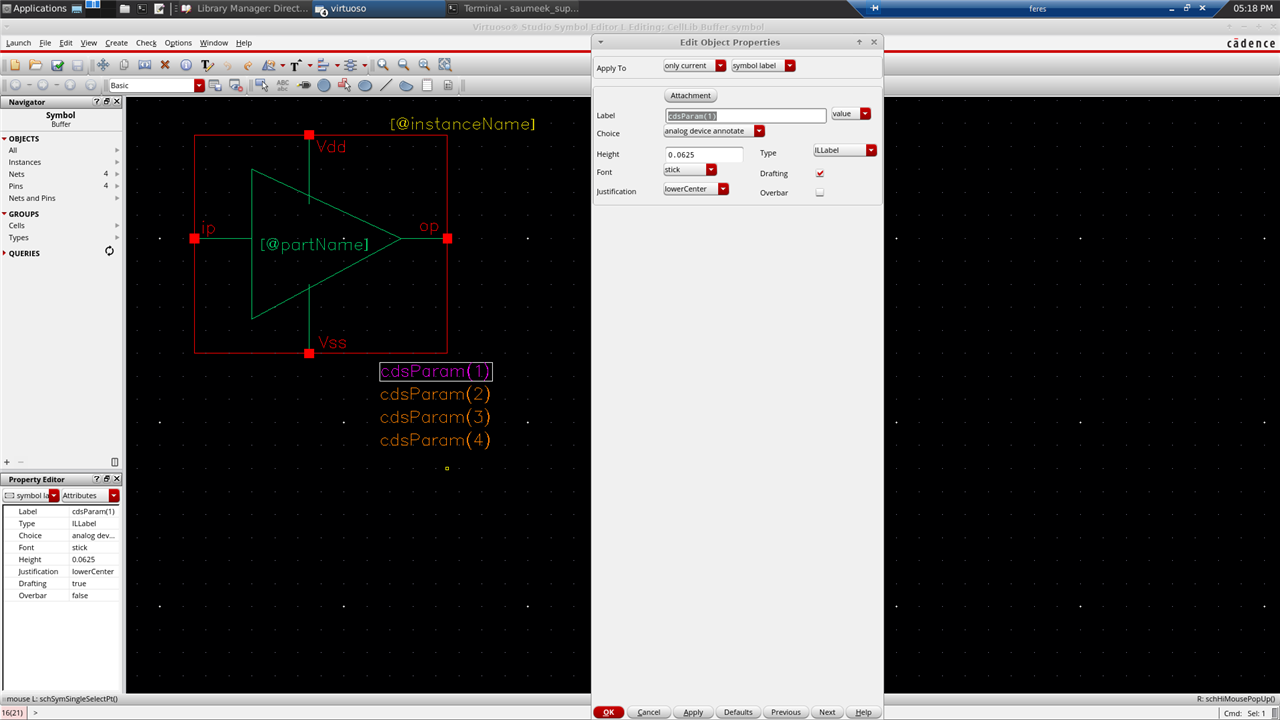
Task: Open the Applications menu in the system panel
Action: [x=34, y=8]
